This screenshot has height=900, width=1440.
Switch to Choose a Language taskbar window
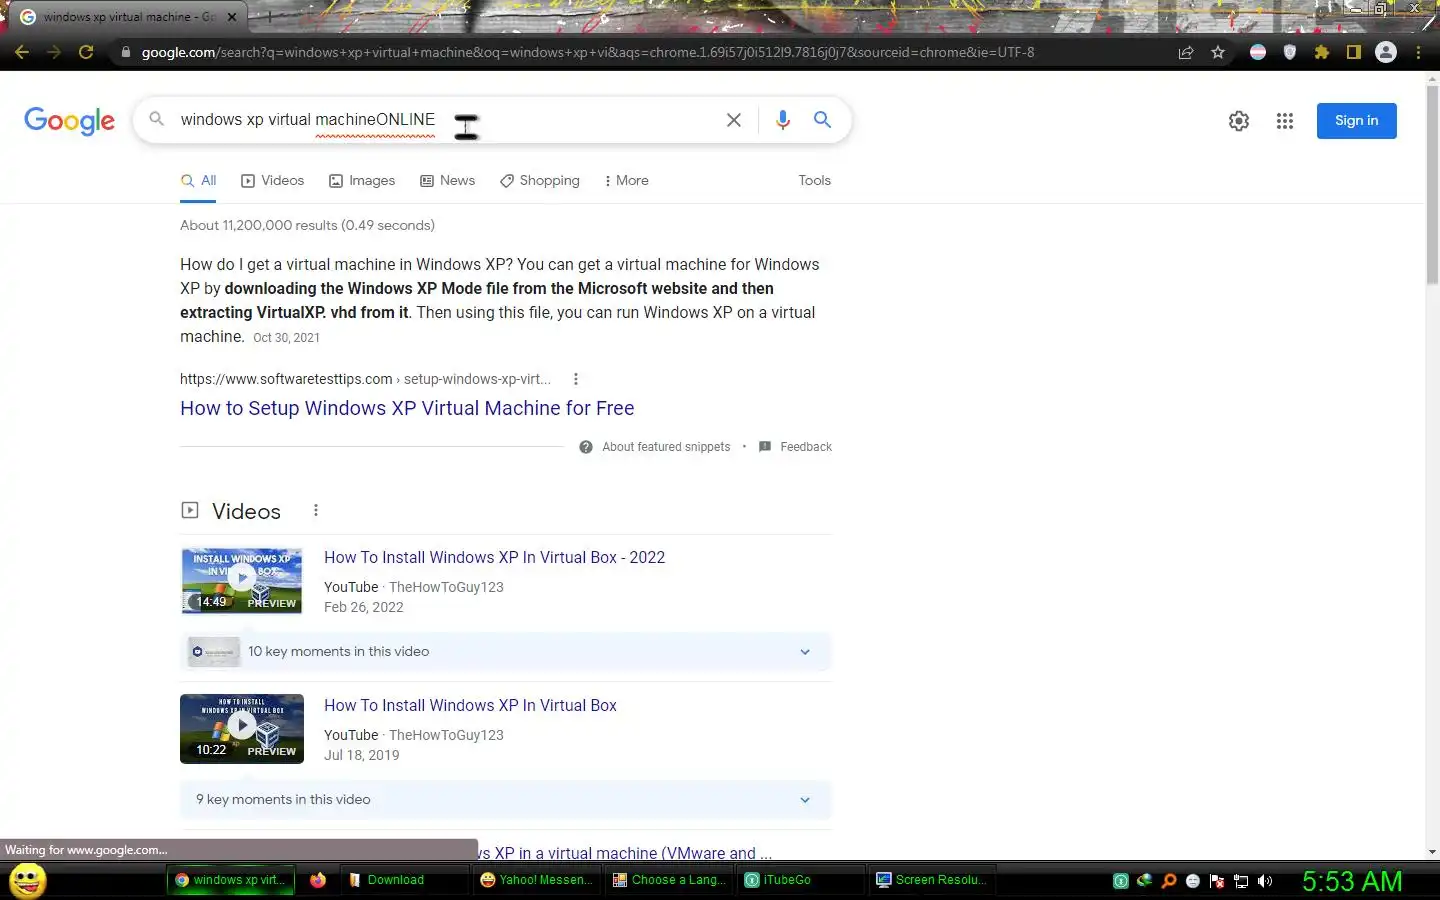(x=669, y=880)
